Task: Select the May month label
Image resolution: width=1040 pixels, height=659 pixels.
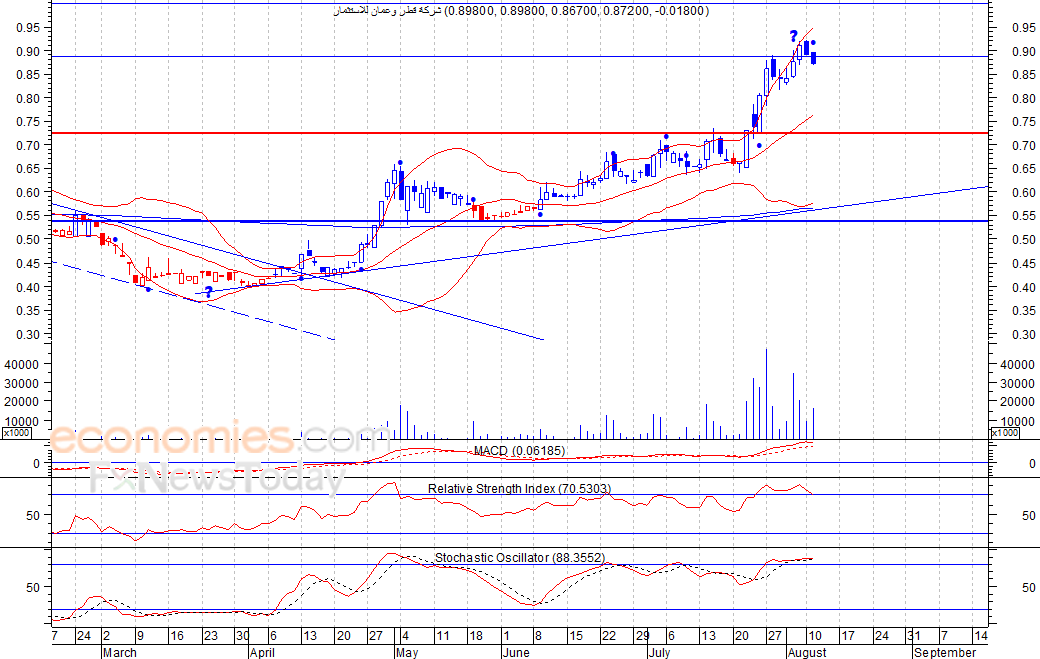Action: tap(407, 652)
